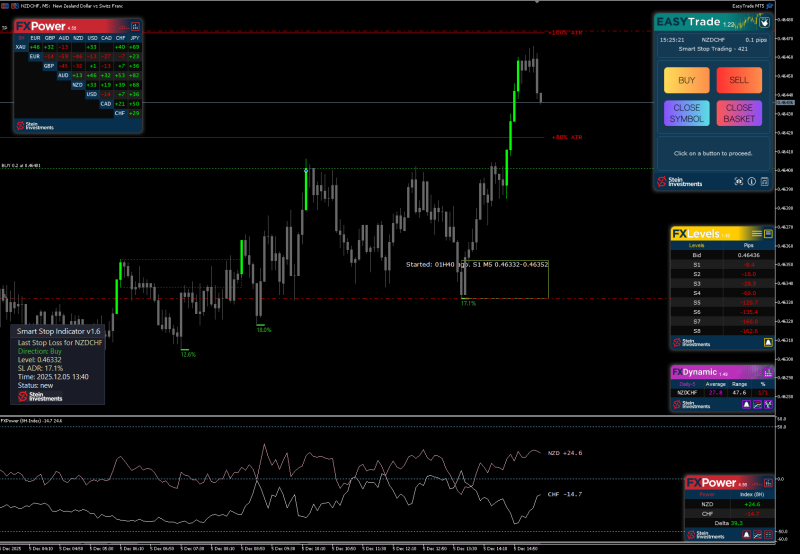Toggle the alert bell in bottom-right FXPower footer
Image resolution: width=800 pixels, height=554 pixels.
(746, 535)
